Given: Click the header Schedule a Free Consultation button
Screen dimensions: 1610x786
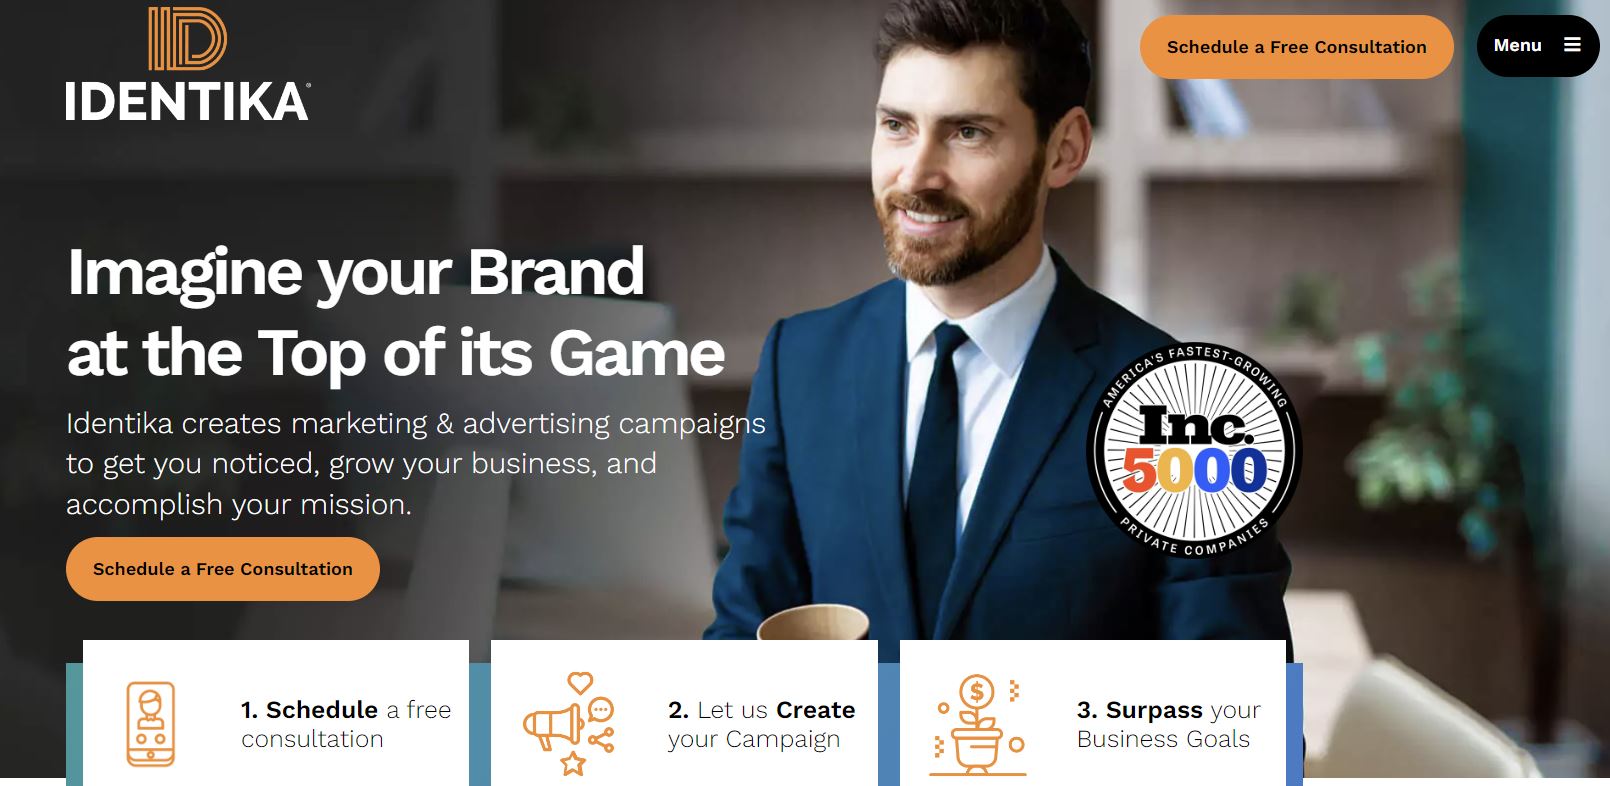Looking at the screenshot, I should pyautogui.click(x=1296, y=47).
